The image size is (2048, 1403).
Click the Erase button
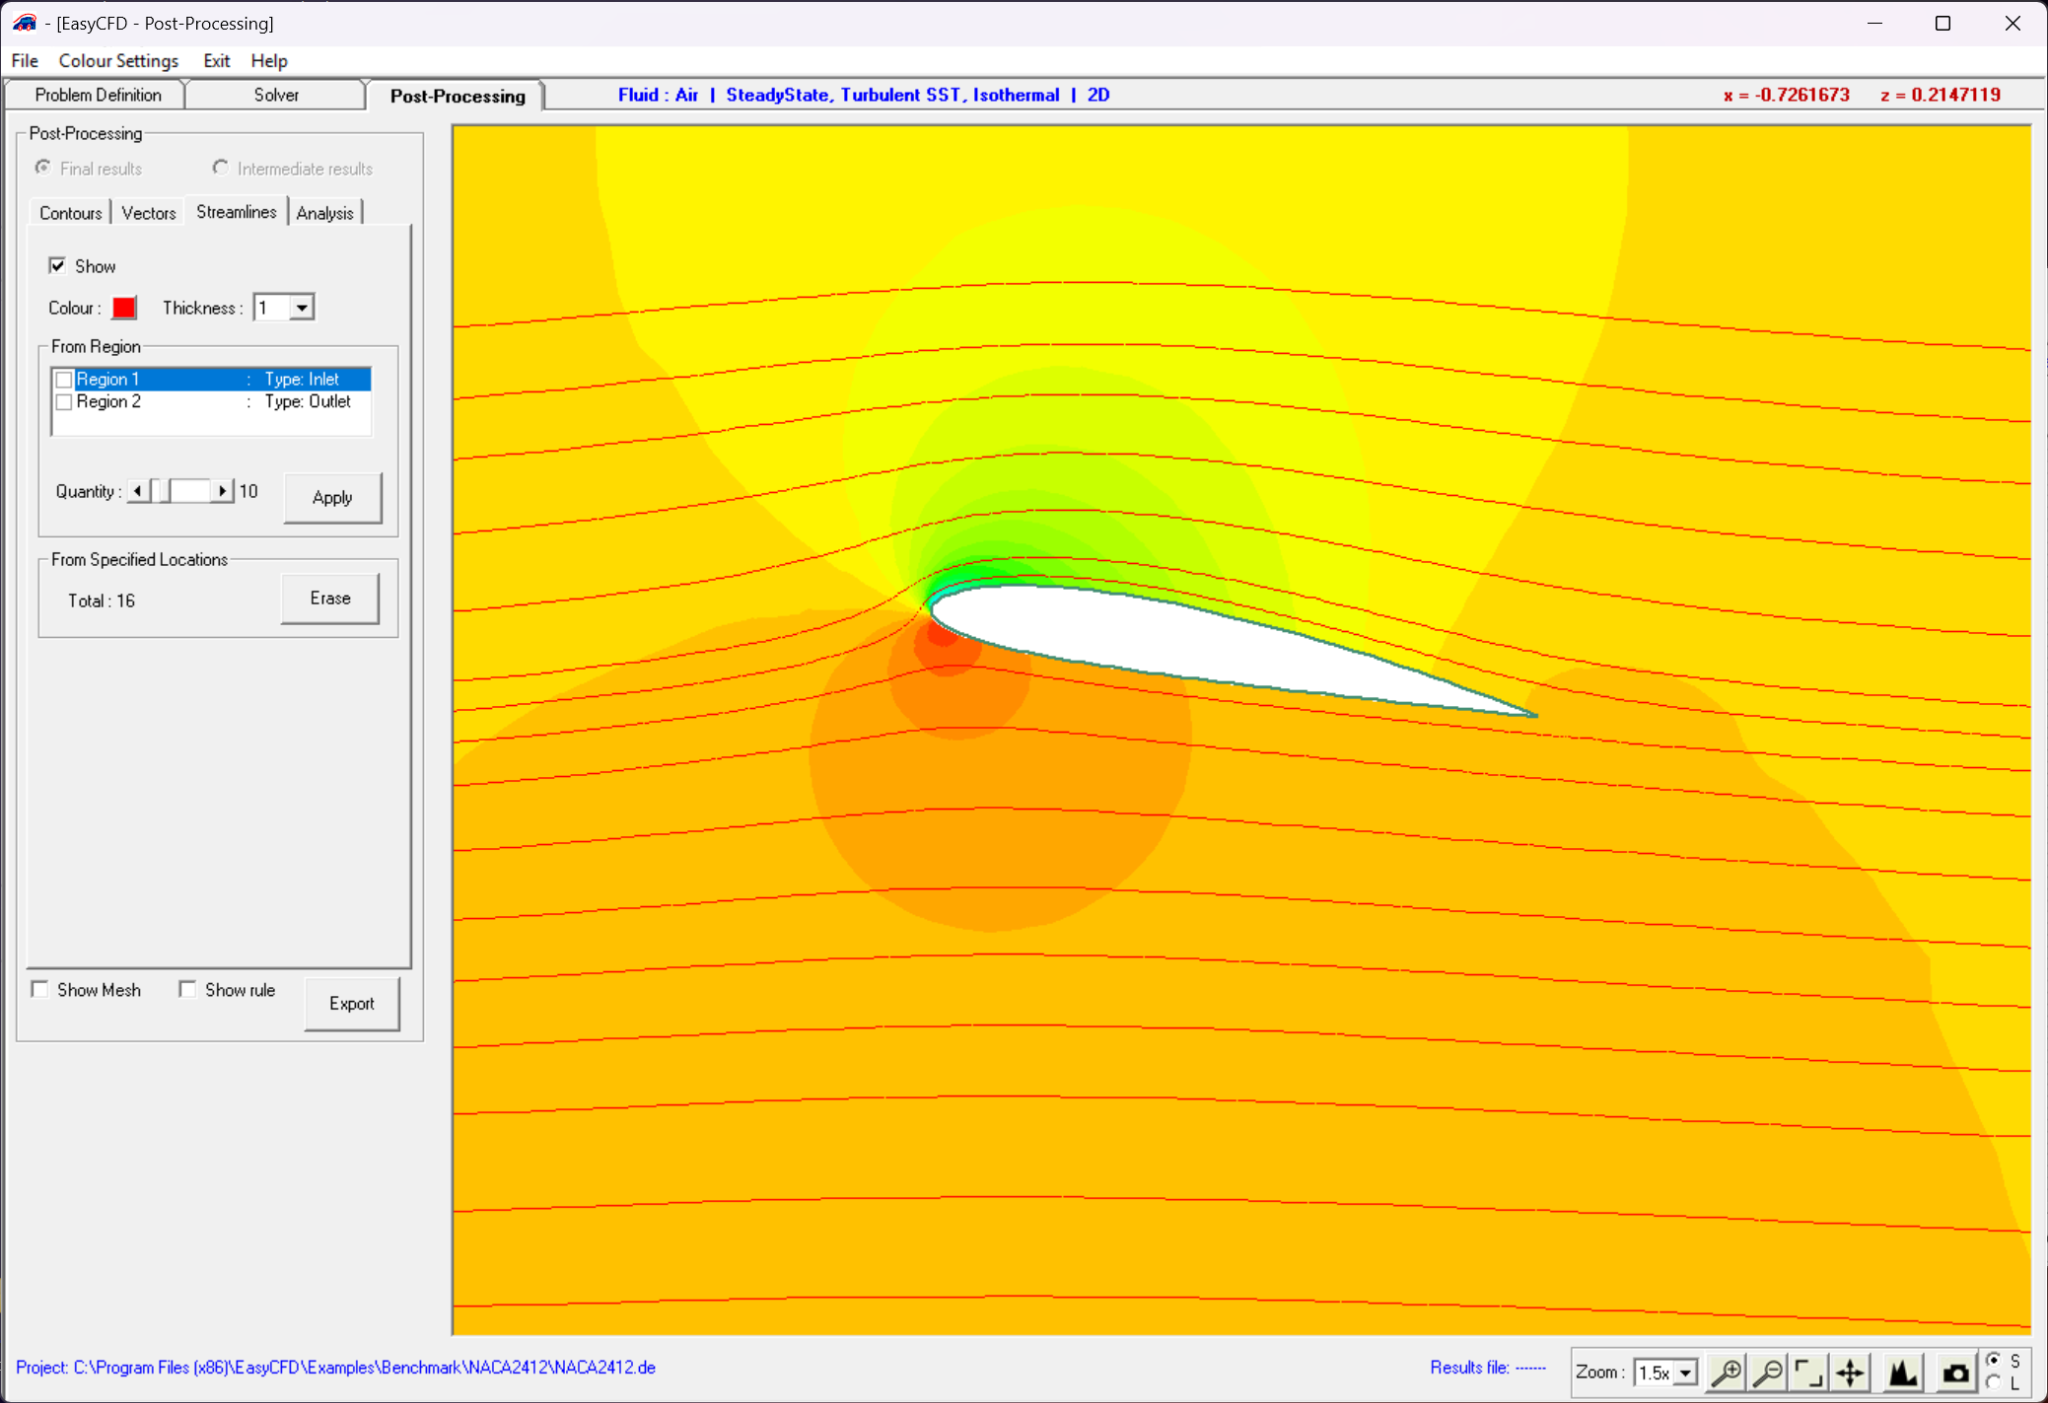pos(330,598)
